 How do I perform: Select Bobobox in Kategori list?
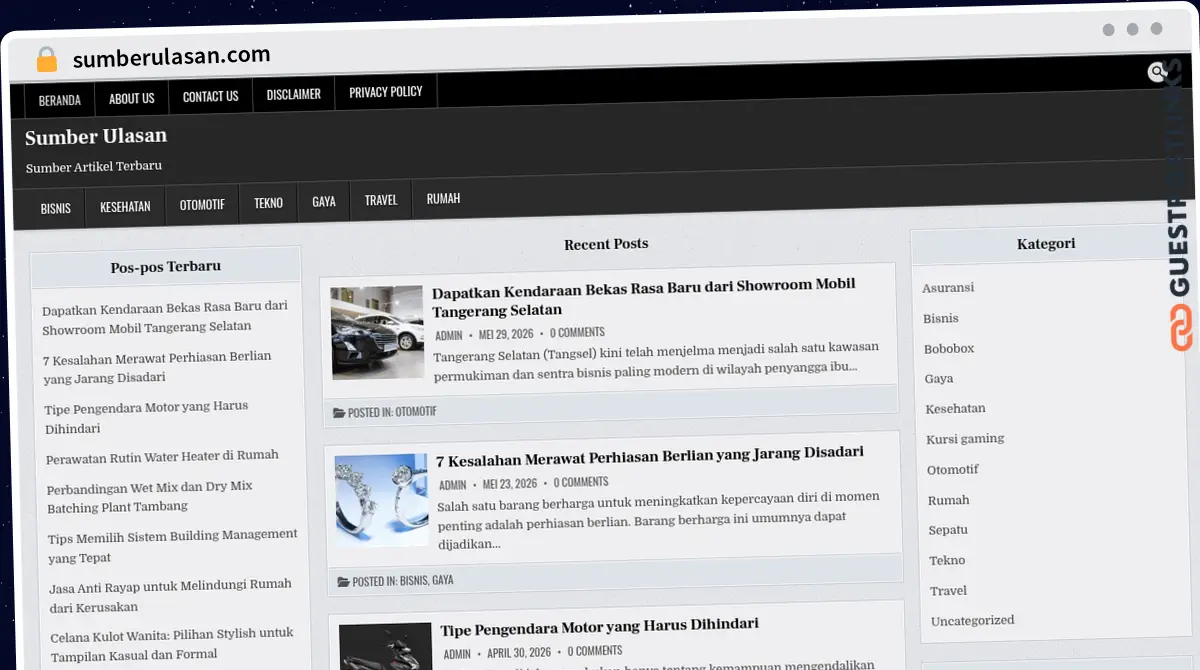click(949, 348)
